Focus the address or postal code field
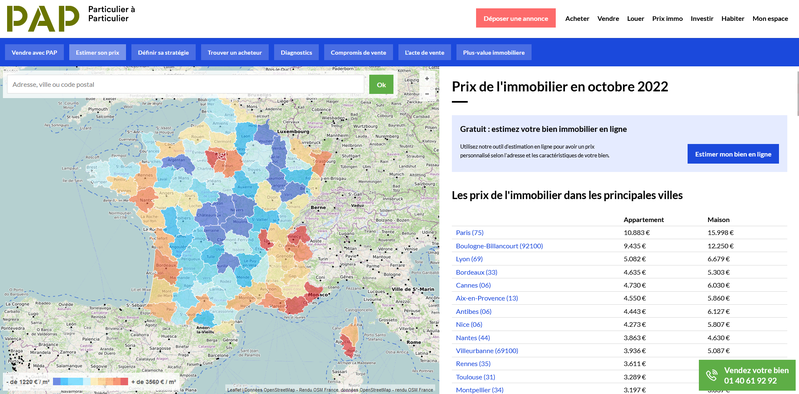This screenshot has height=394, width=799. click(186, 85)
